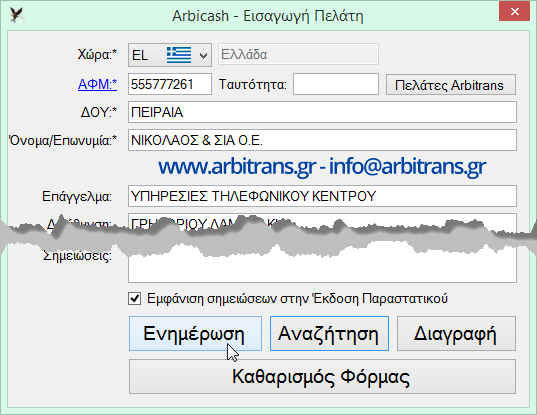
Task: Click the ΑΦΜ field containing 555777261
Action: pos(170,84)
